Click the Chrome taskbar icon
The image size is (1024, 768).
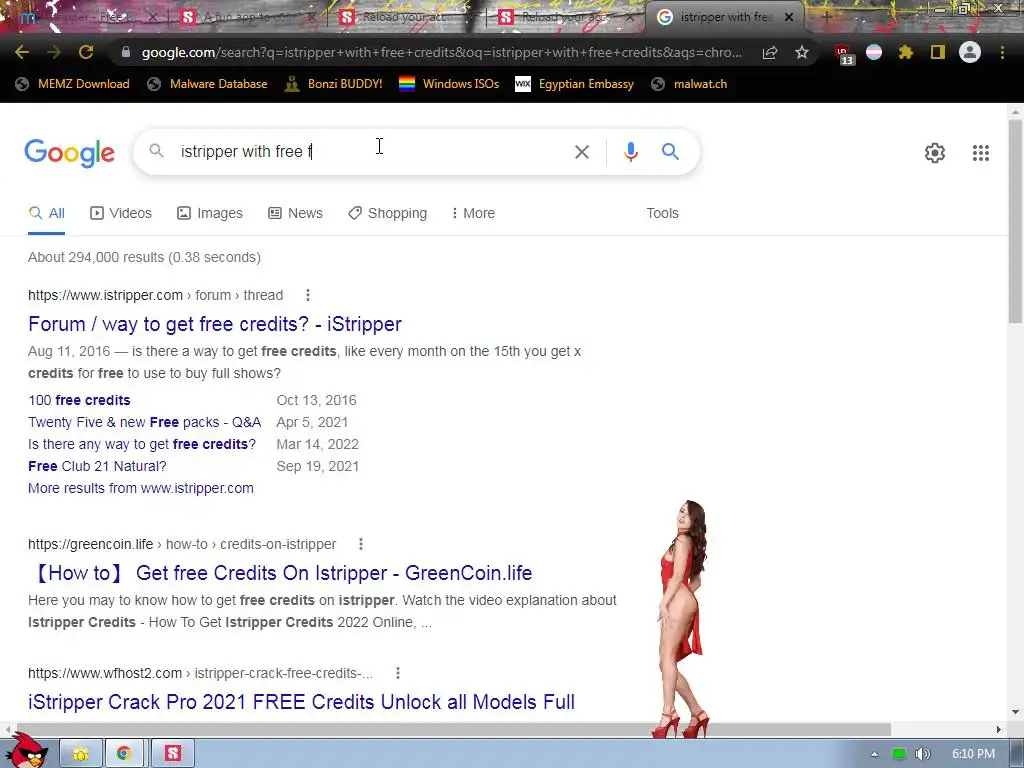(x=124, y=754)
